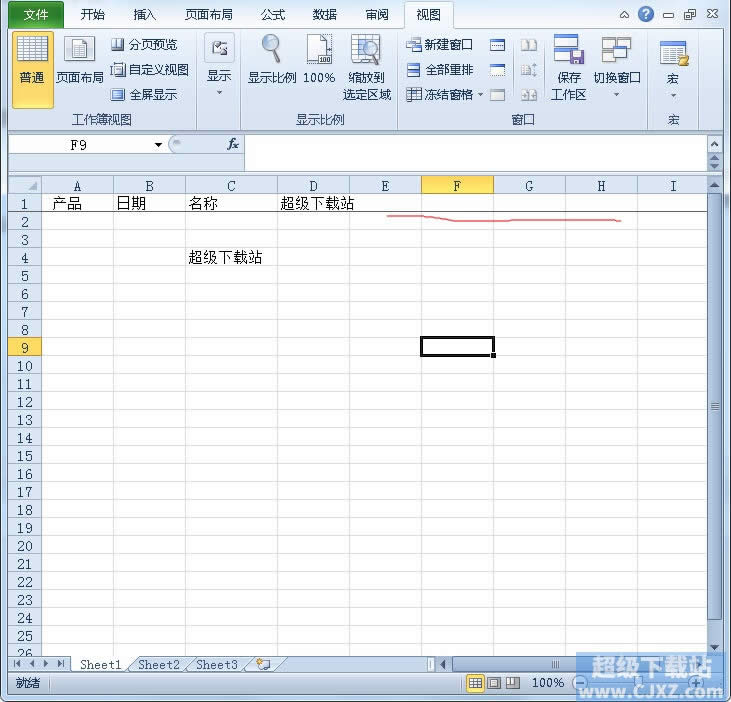Select cell C1 containing 名称
The image size is (731, 702).
(x=231, y=203)
